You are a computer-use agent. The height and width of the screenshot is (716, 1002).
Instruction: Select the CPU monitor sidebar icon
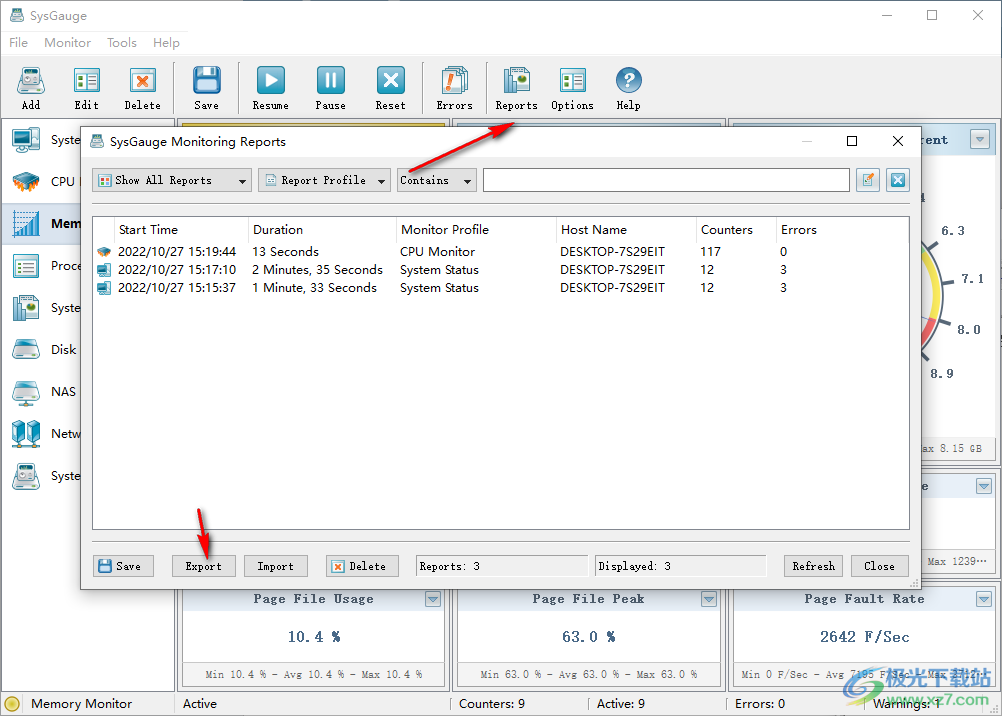click(x=26, y=182)
